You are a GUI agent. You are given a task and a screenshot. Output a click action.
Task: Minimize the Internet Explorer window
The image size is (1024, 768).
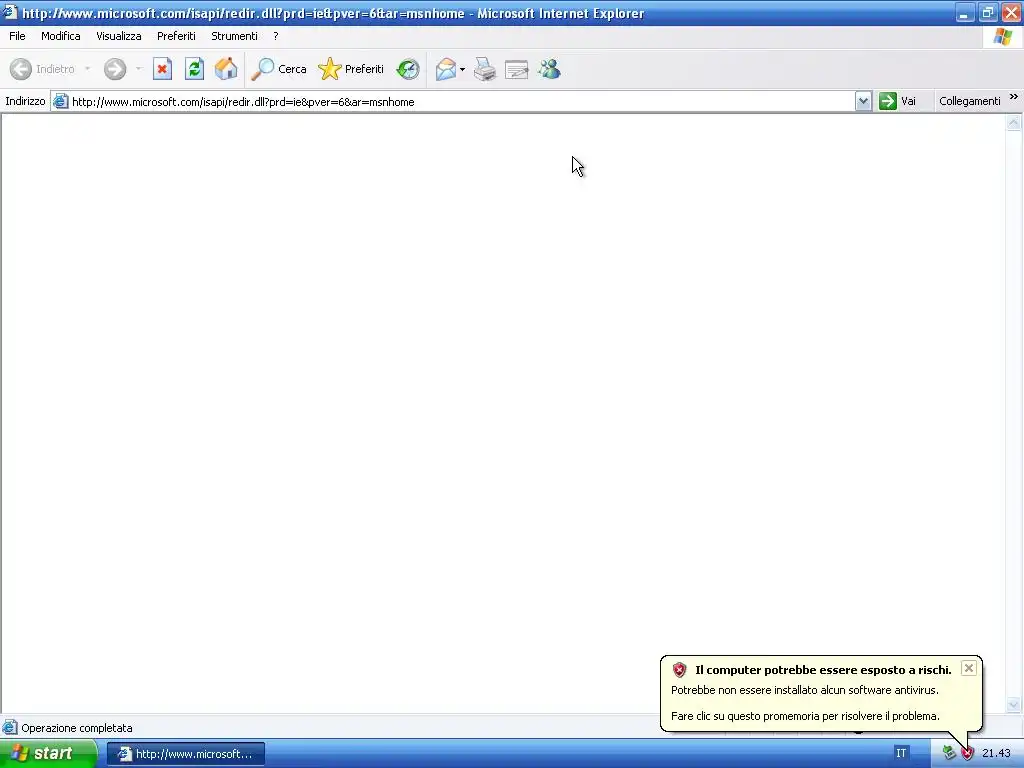(x=964, y=13)
